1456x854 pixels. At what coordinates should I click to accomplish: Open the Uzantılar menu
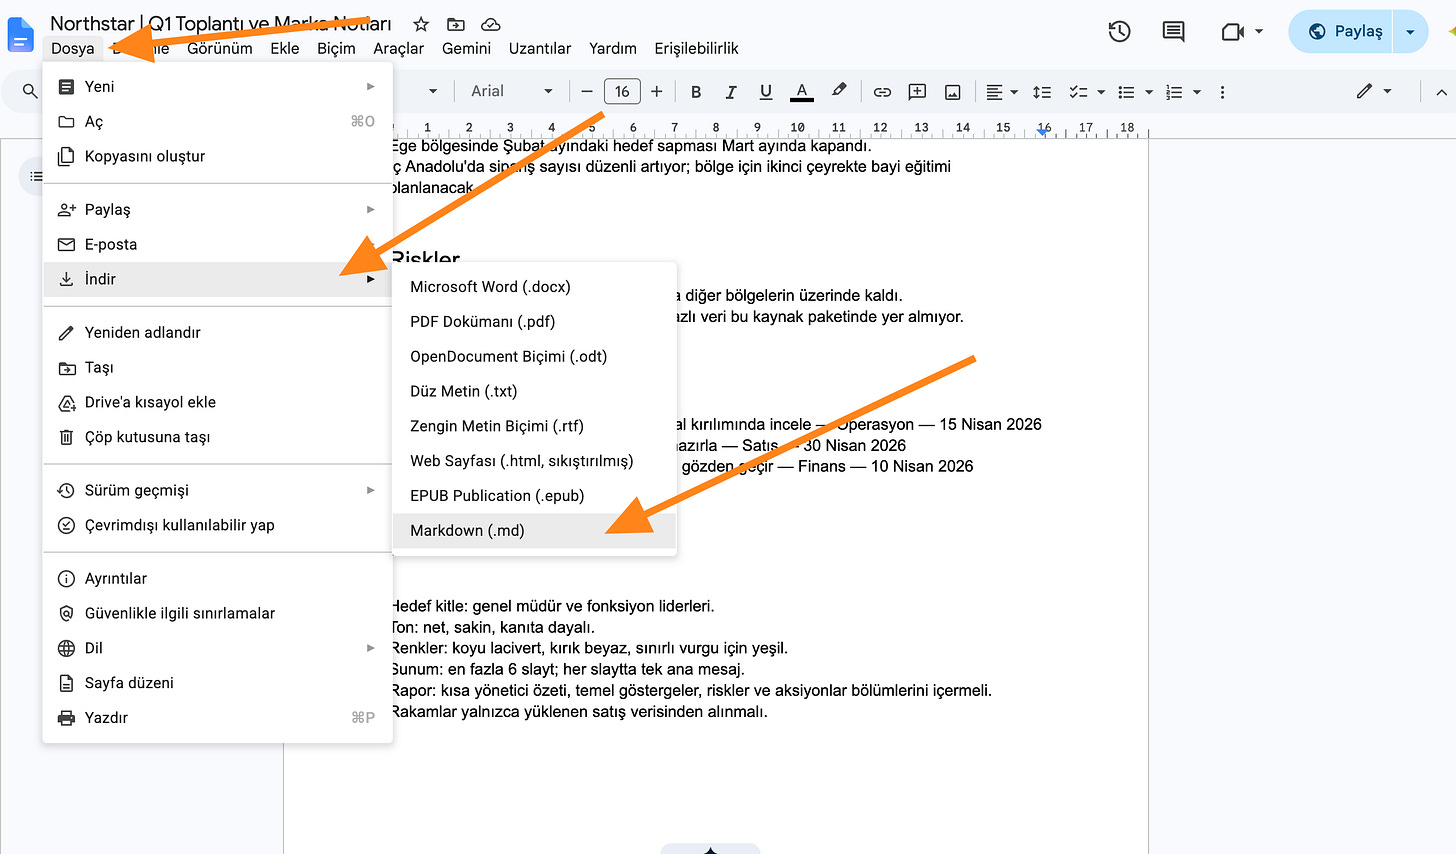coord(540,48)
